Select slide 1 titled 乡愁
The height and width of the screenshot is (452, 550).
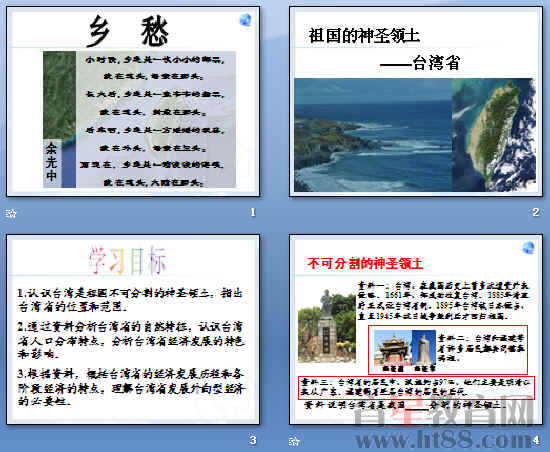[x=133, y=101]
